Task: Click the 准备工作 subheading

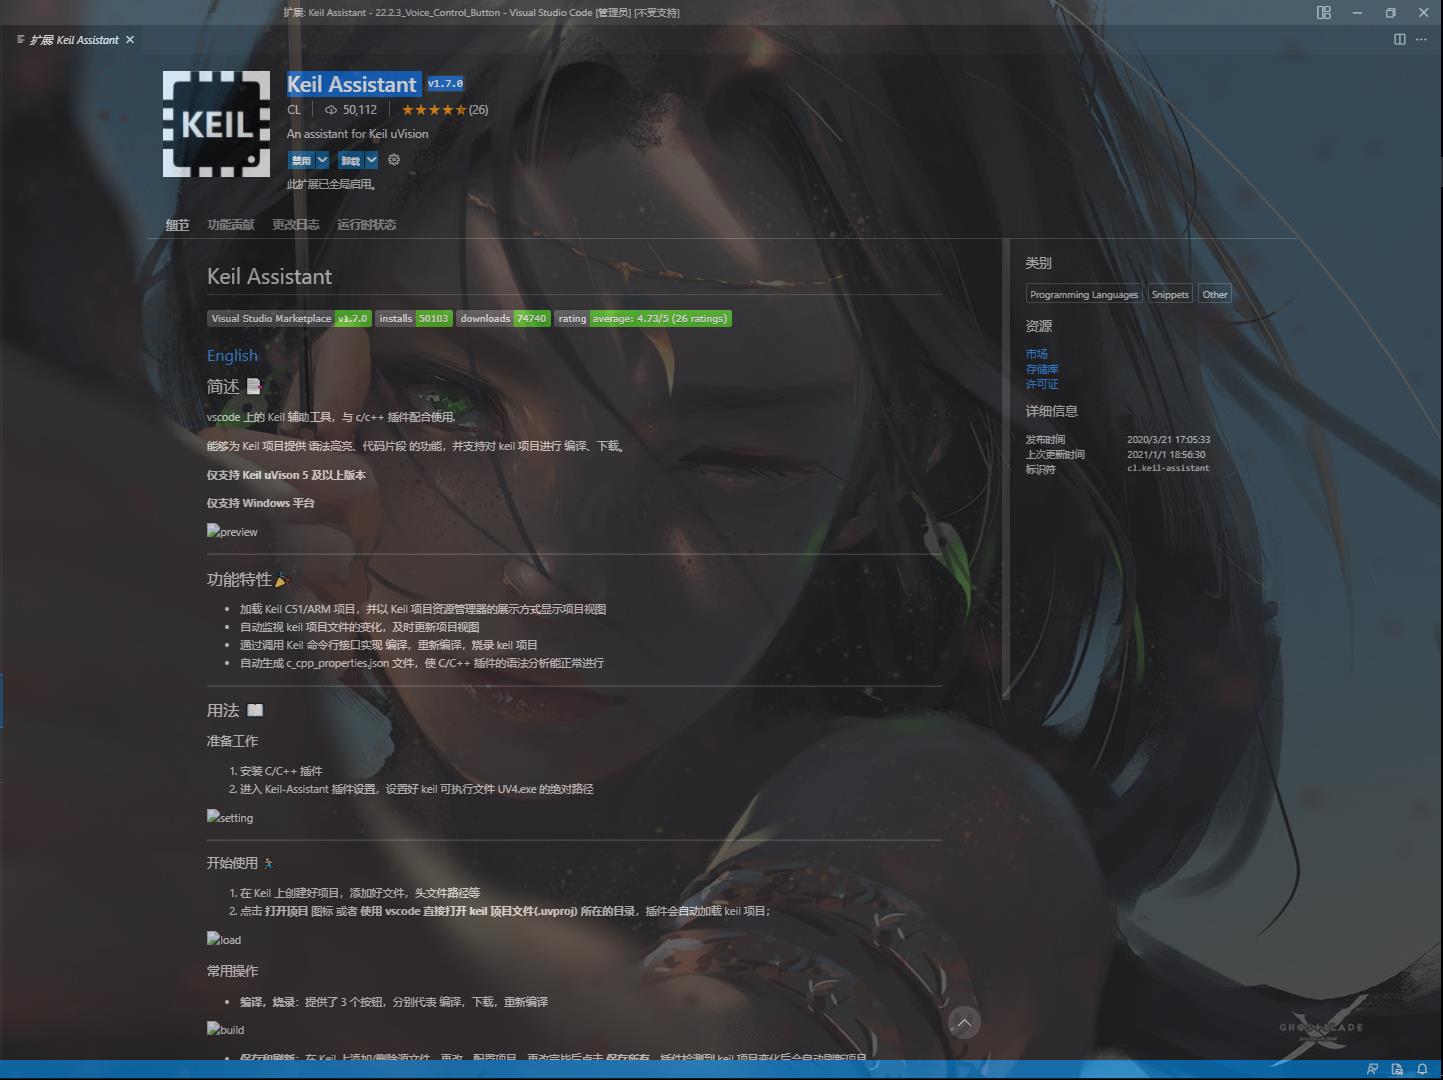Action: tap(232, 741)
